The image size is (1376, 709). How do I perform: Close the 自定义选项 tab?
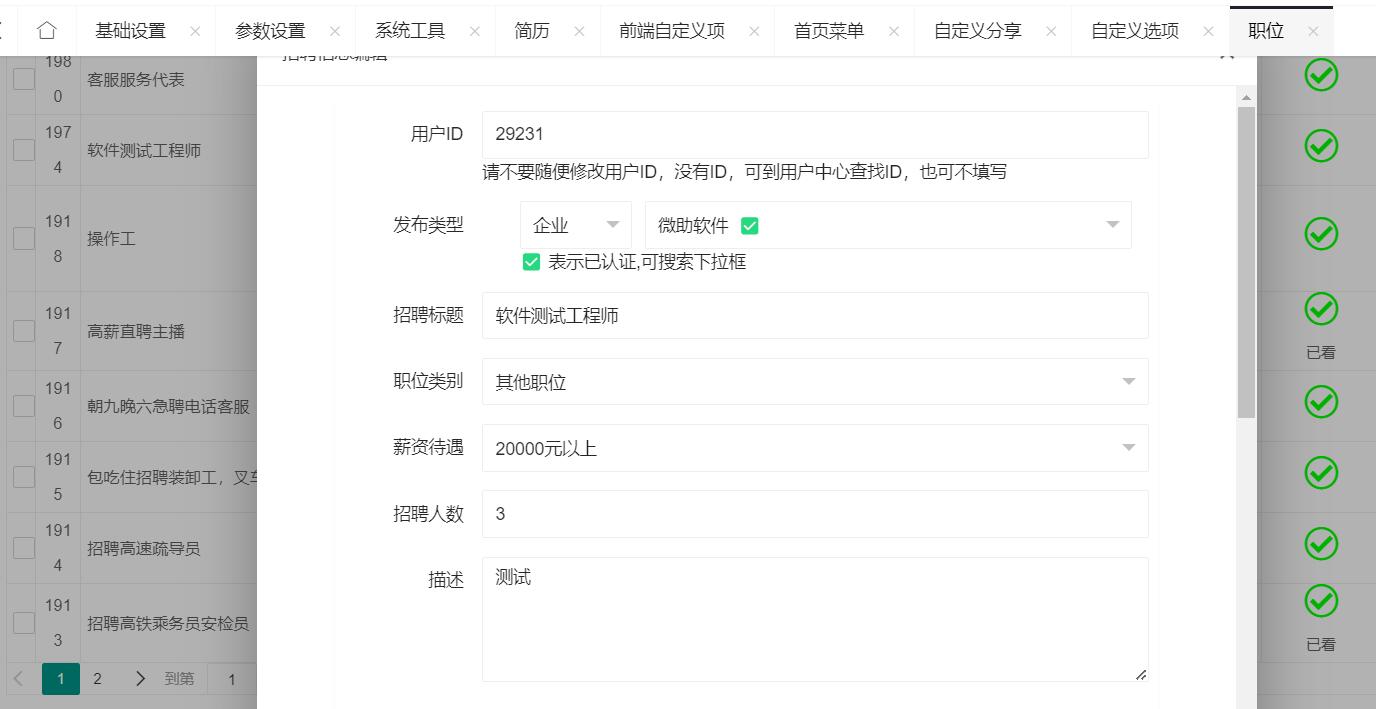click(x=1208, y=32)
